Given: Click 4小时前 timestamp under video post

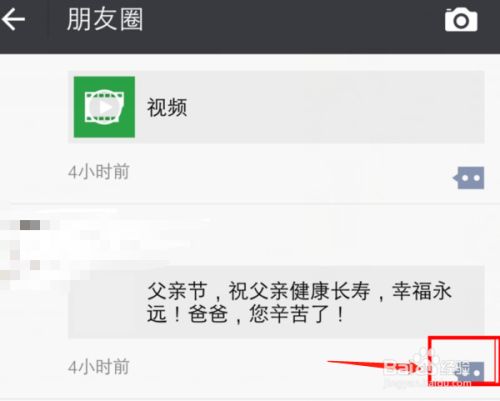Looking at the screenshot, I should 99,172.
